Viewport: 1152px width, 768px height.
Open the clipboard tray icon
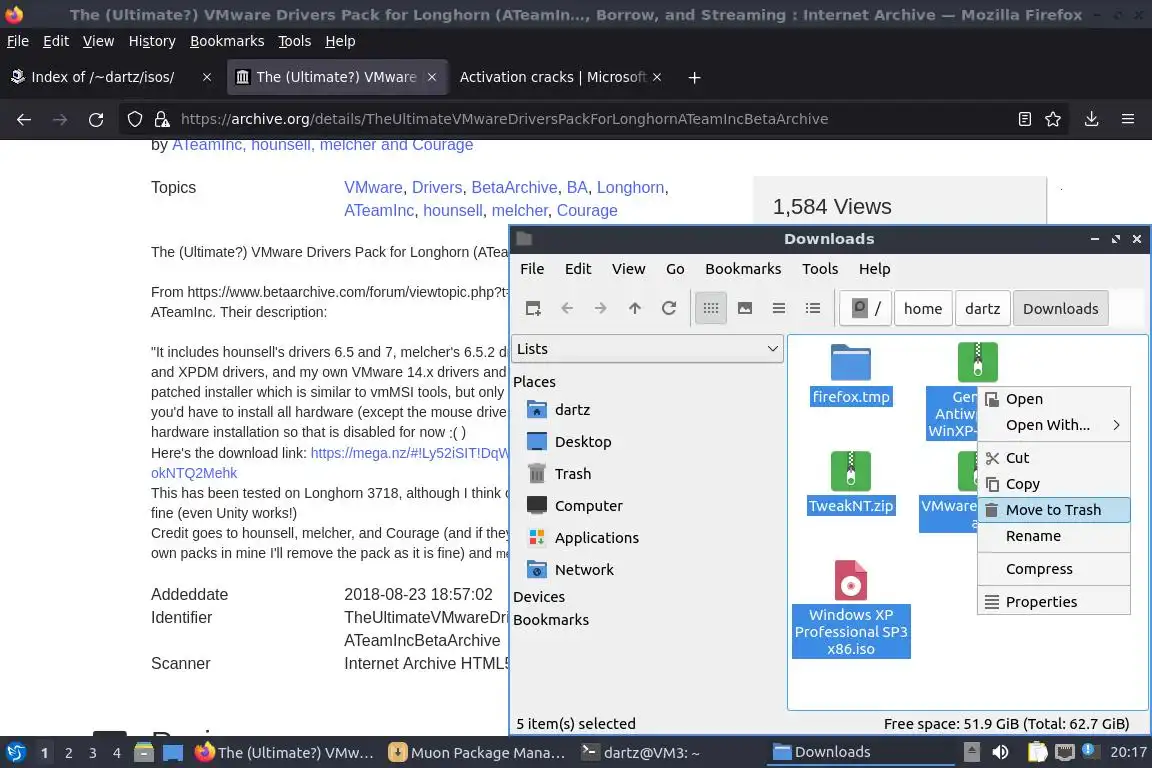(1037, 753)
